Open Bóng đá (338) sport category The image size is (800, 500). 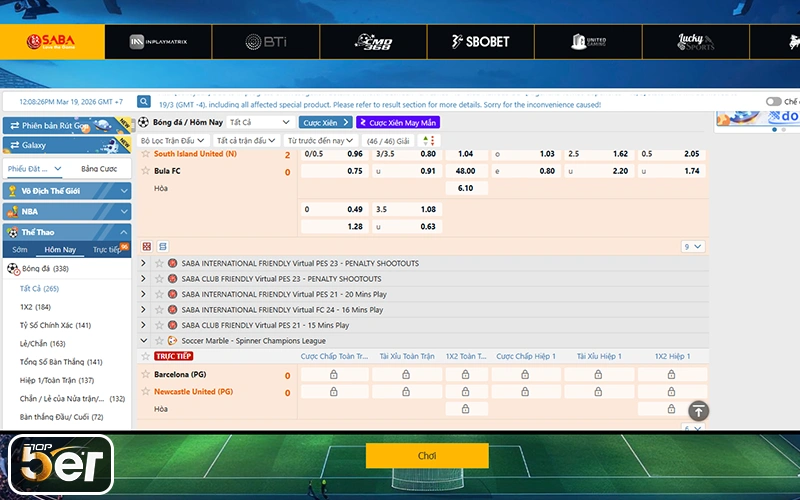point(45,268)
